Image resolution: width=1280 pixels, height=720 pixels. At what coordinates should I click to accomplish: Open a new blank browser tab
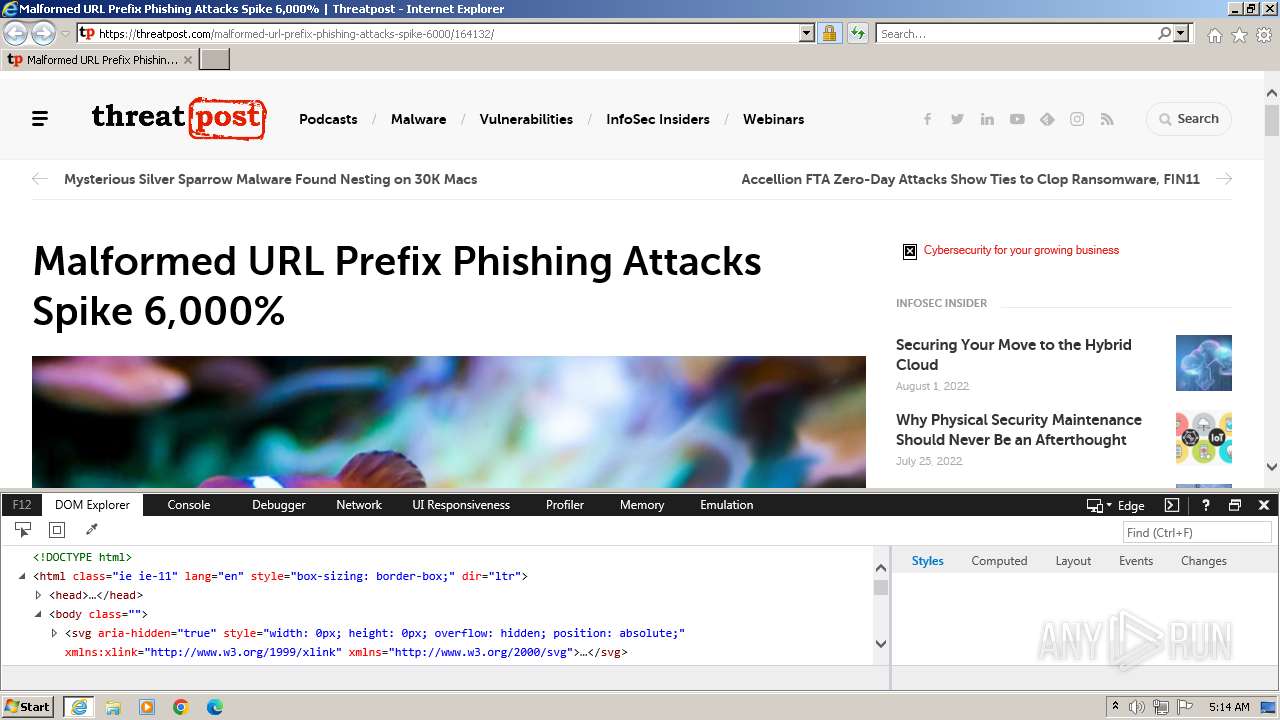[x=215, y=59]
